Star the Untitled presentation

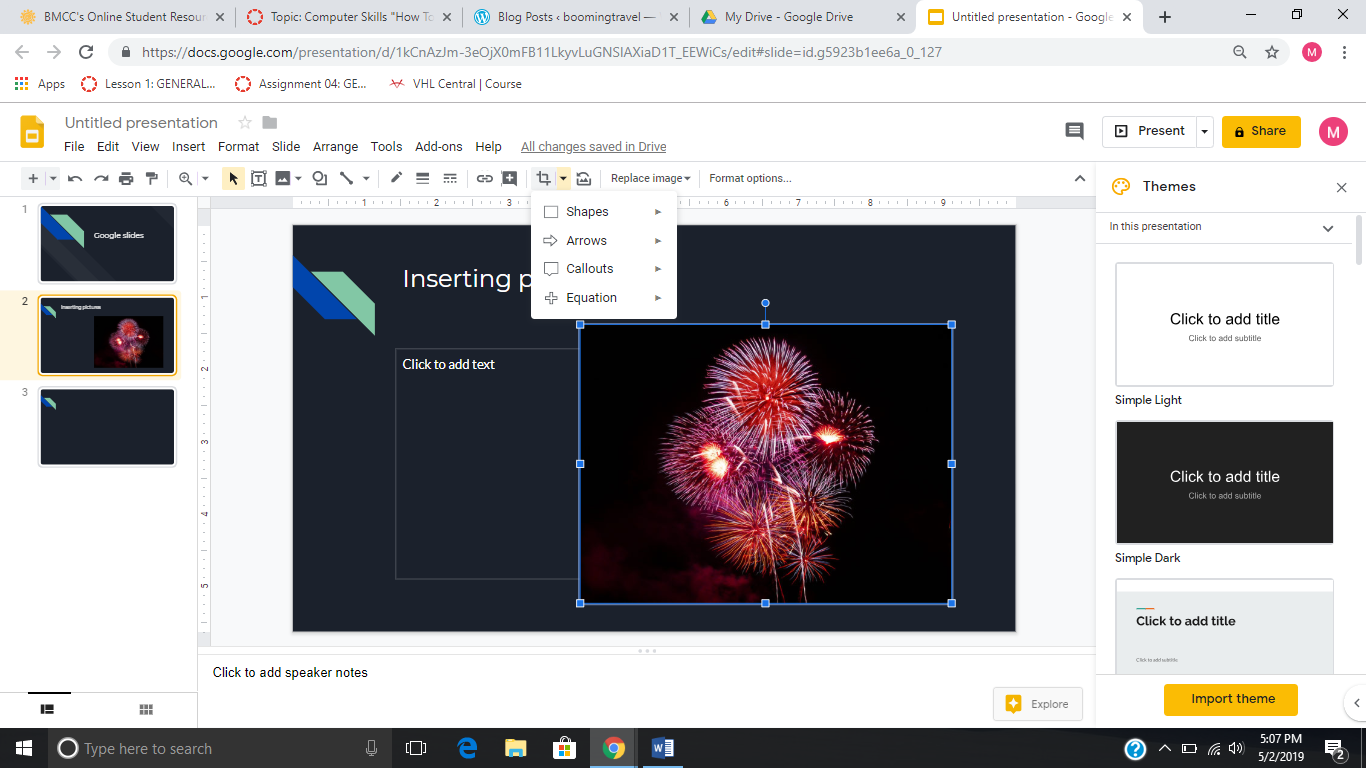pyautogui.click(x=244, y=123)
